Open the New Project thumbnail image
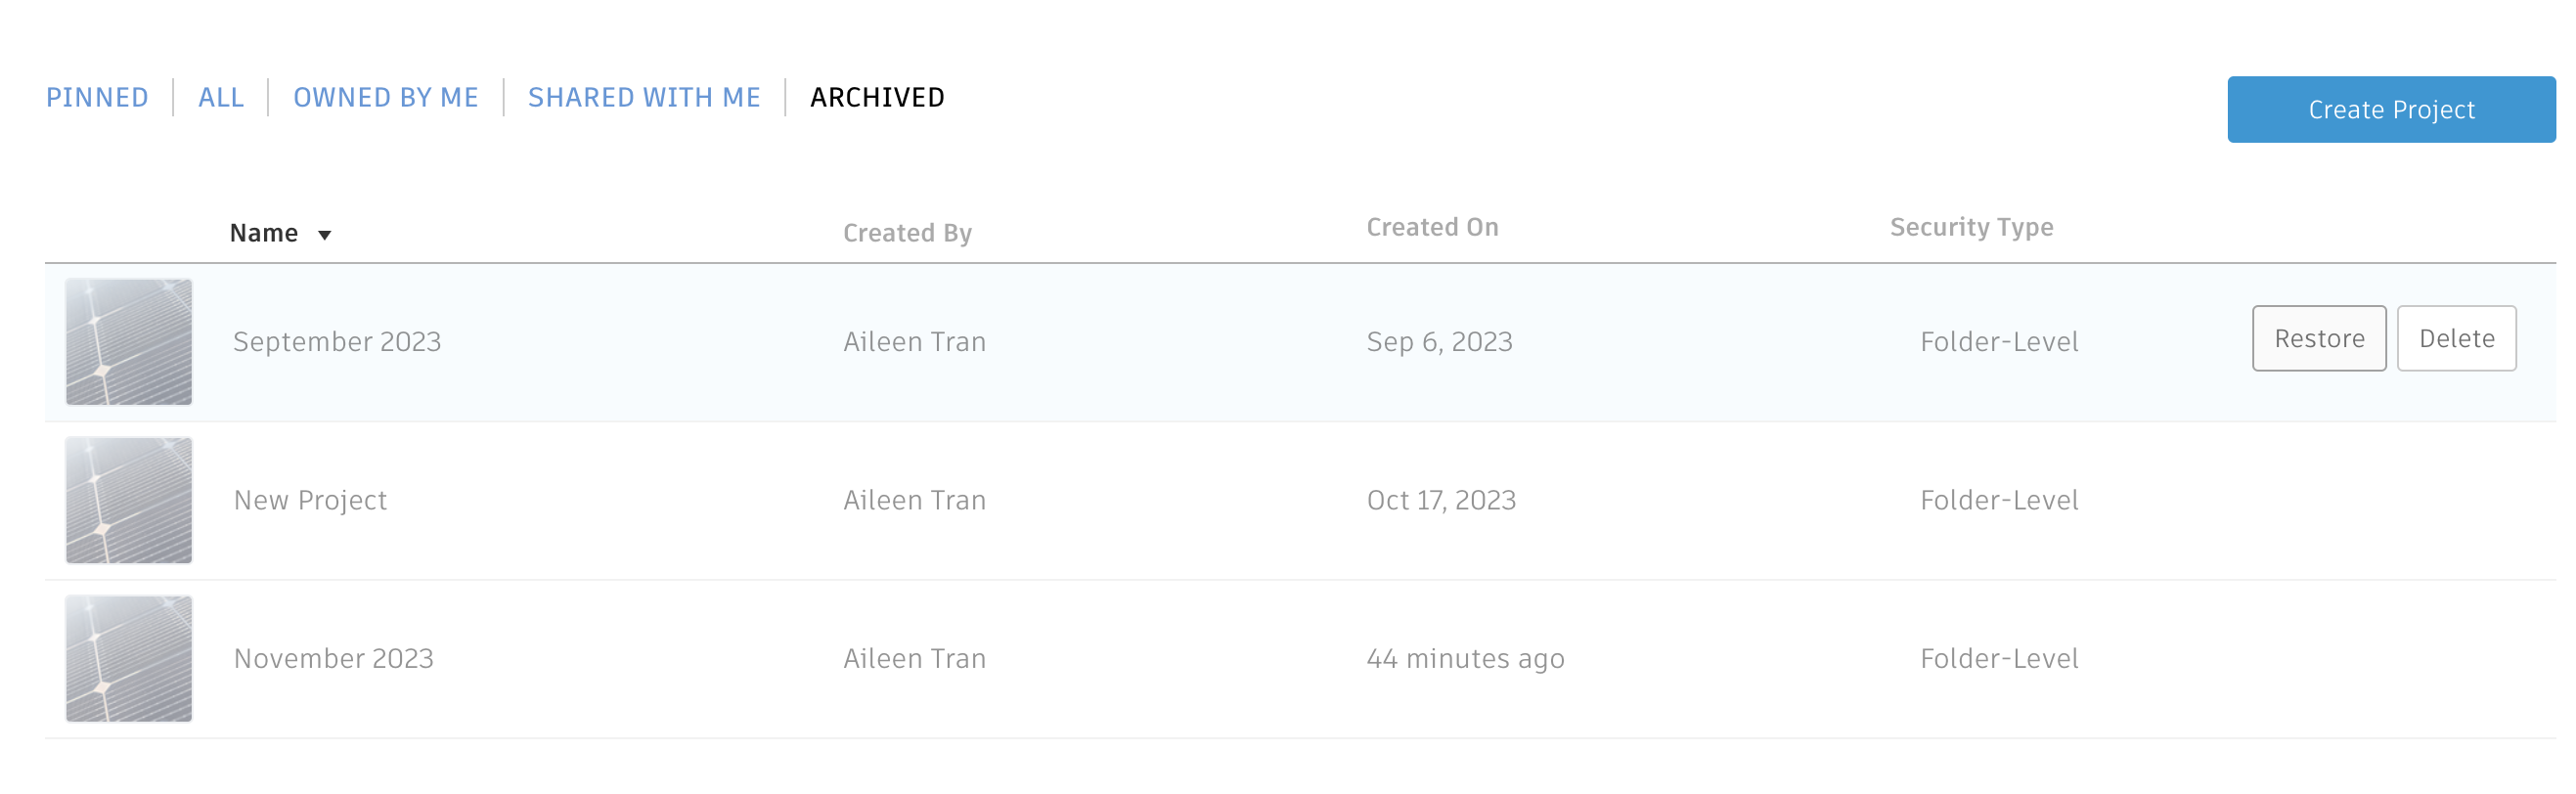The width and height of the screenshot is (2576, 794). point(129,500)
